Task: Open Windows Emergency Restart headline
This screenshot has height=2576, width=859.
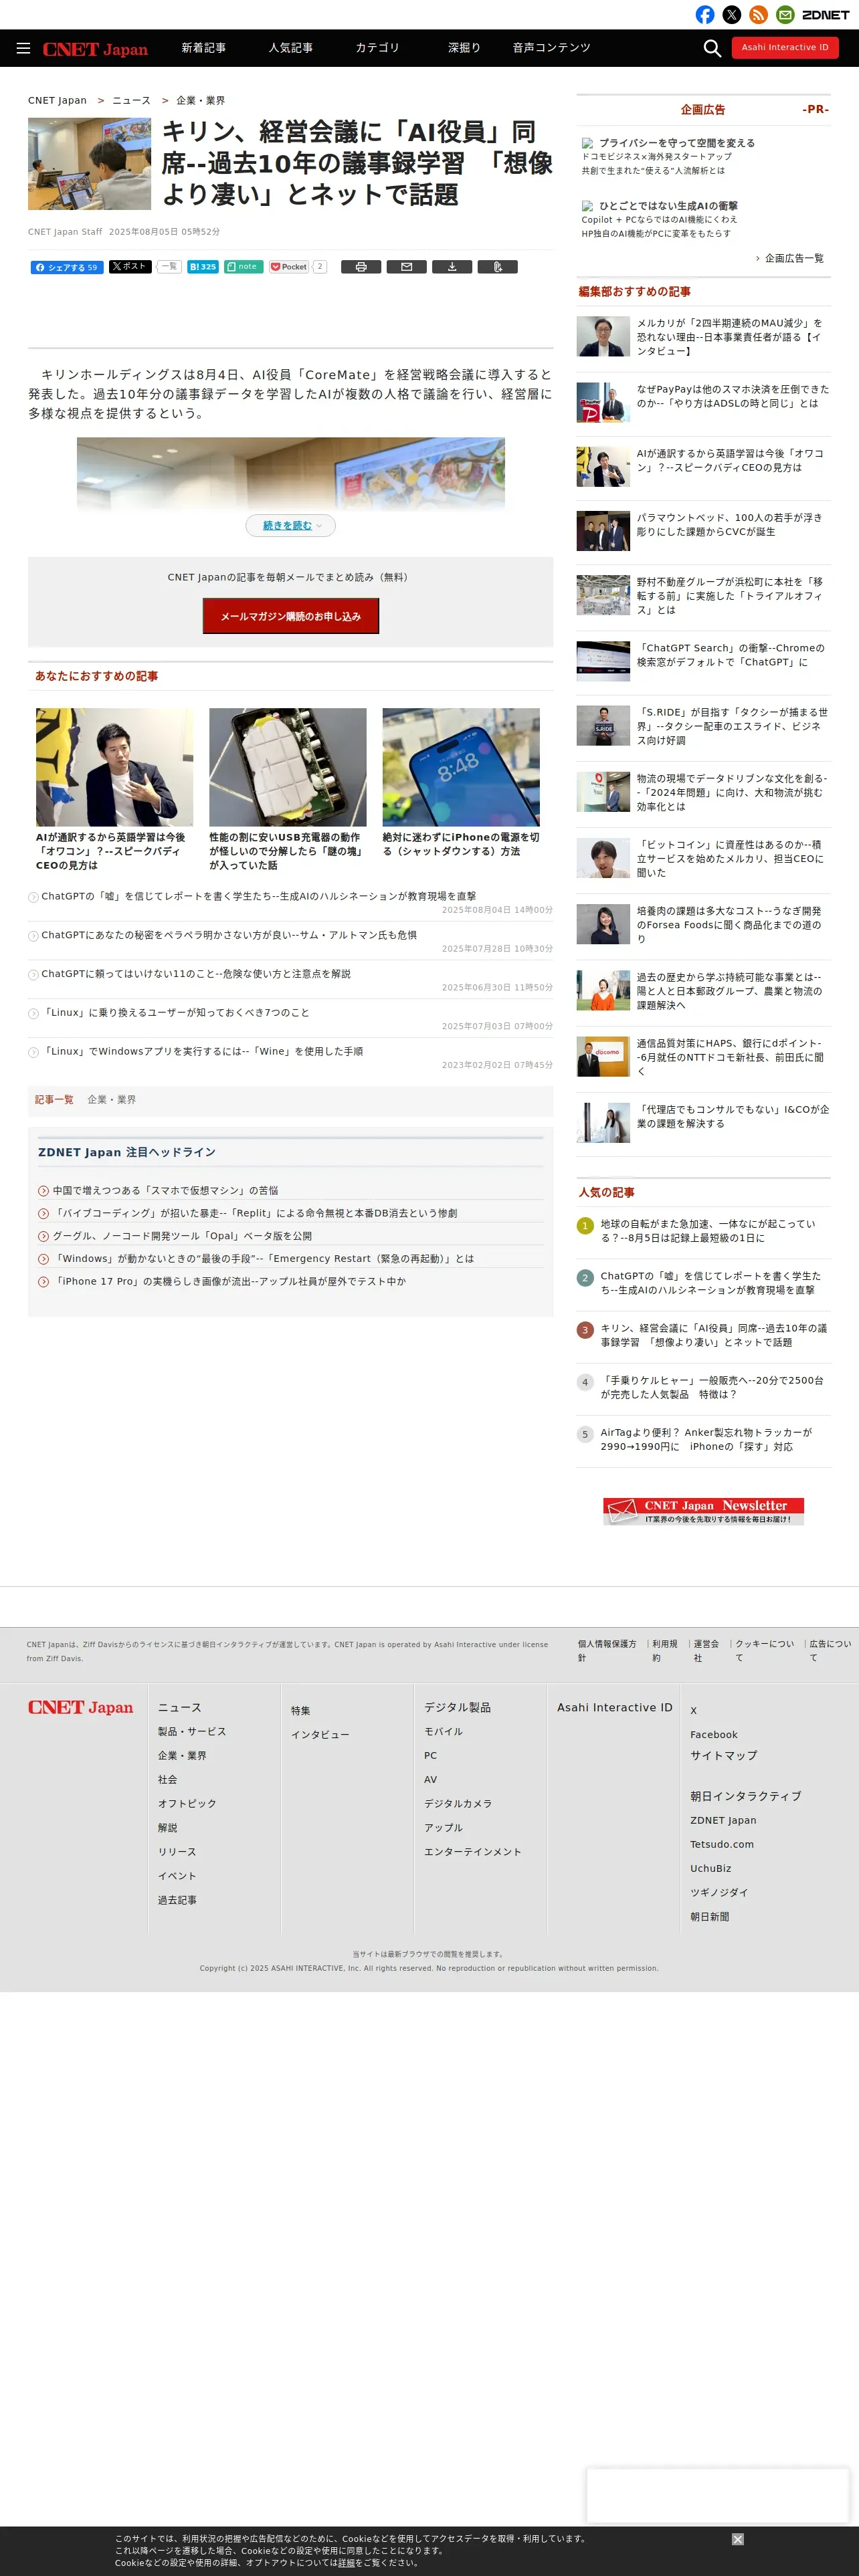Action: pos(264,1258)
